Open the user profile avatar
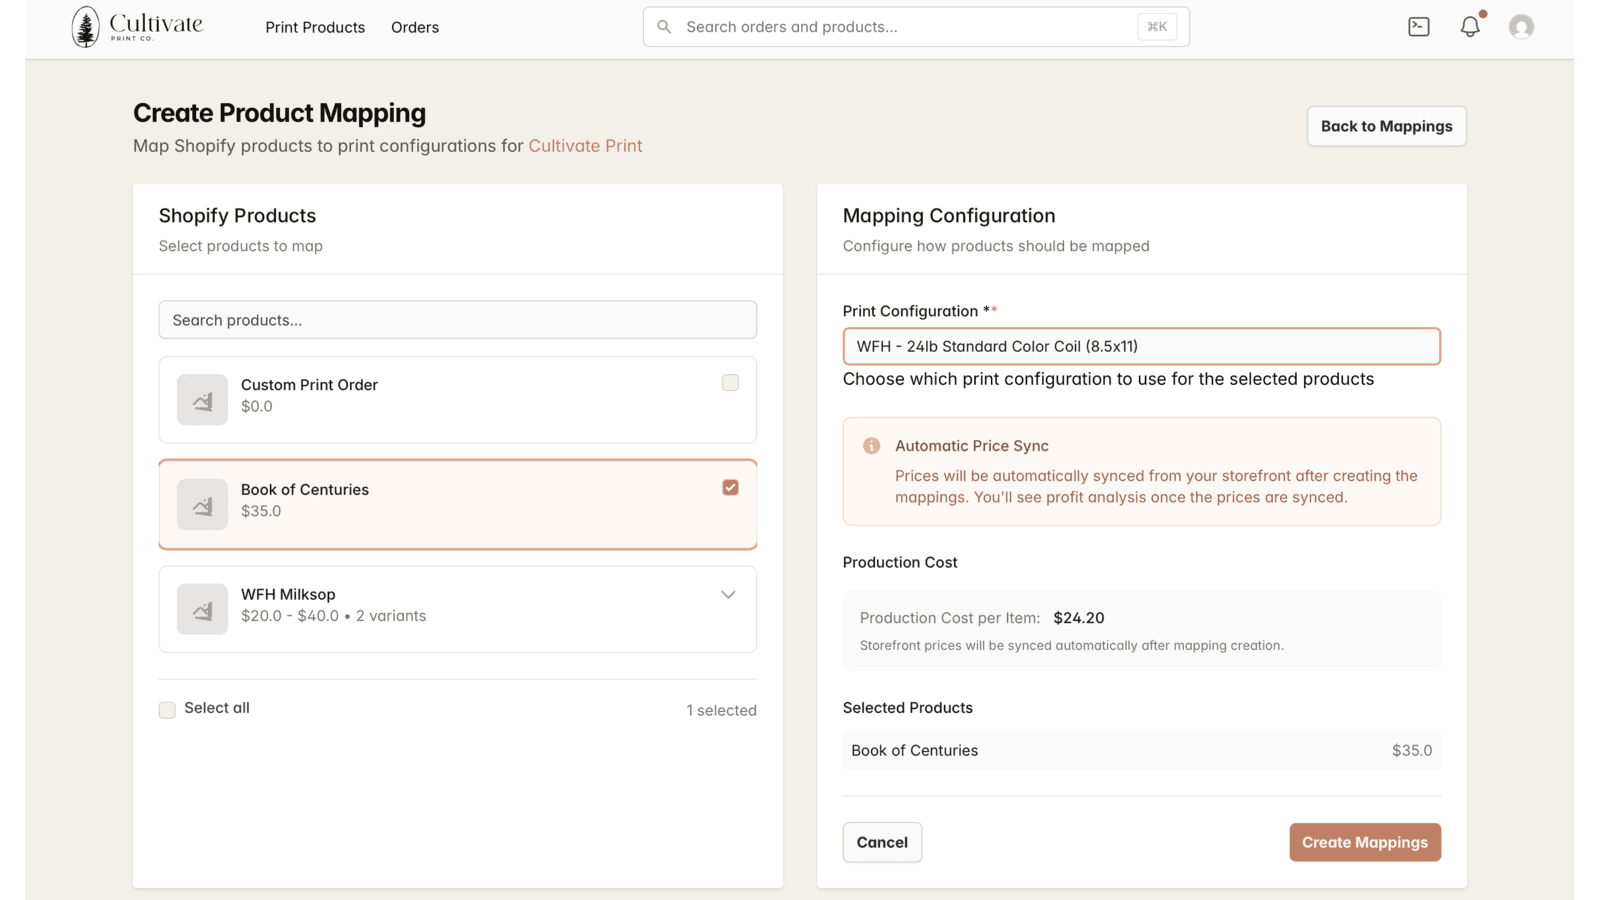Image resolution: width=1600 pixels, height=900 pixels. point(1521,27)
